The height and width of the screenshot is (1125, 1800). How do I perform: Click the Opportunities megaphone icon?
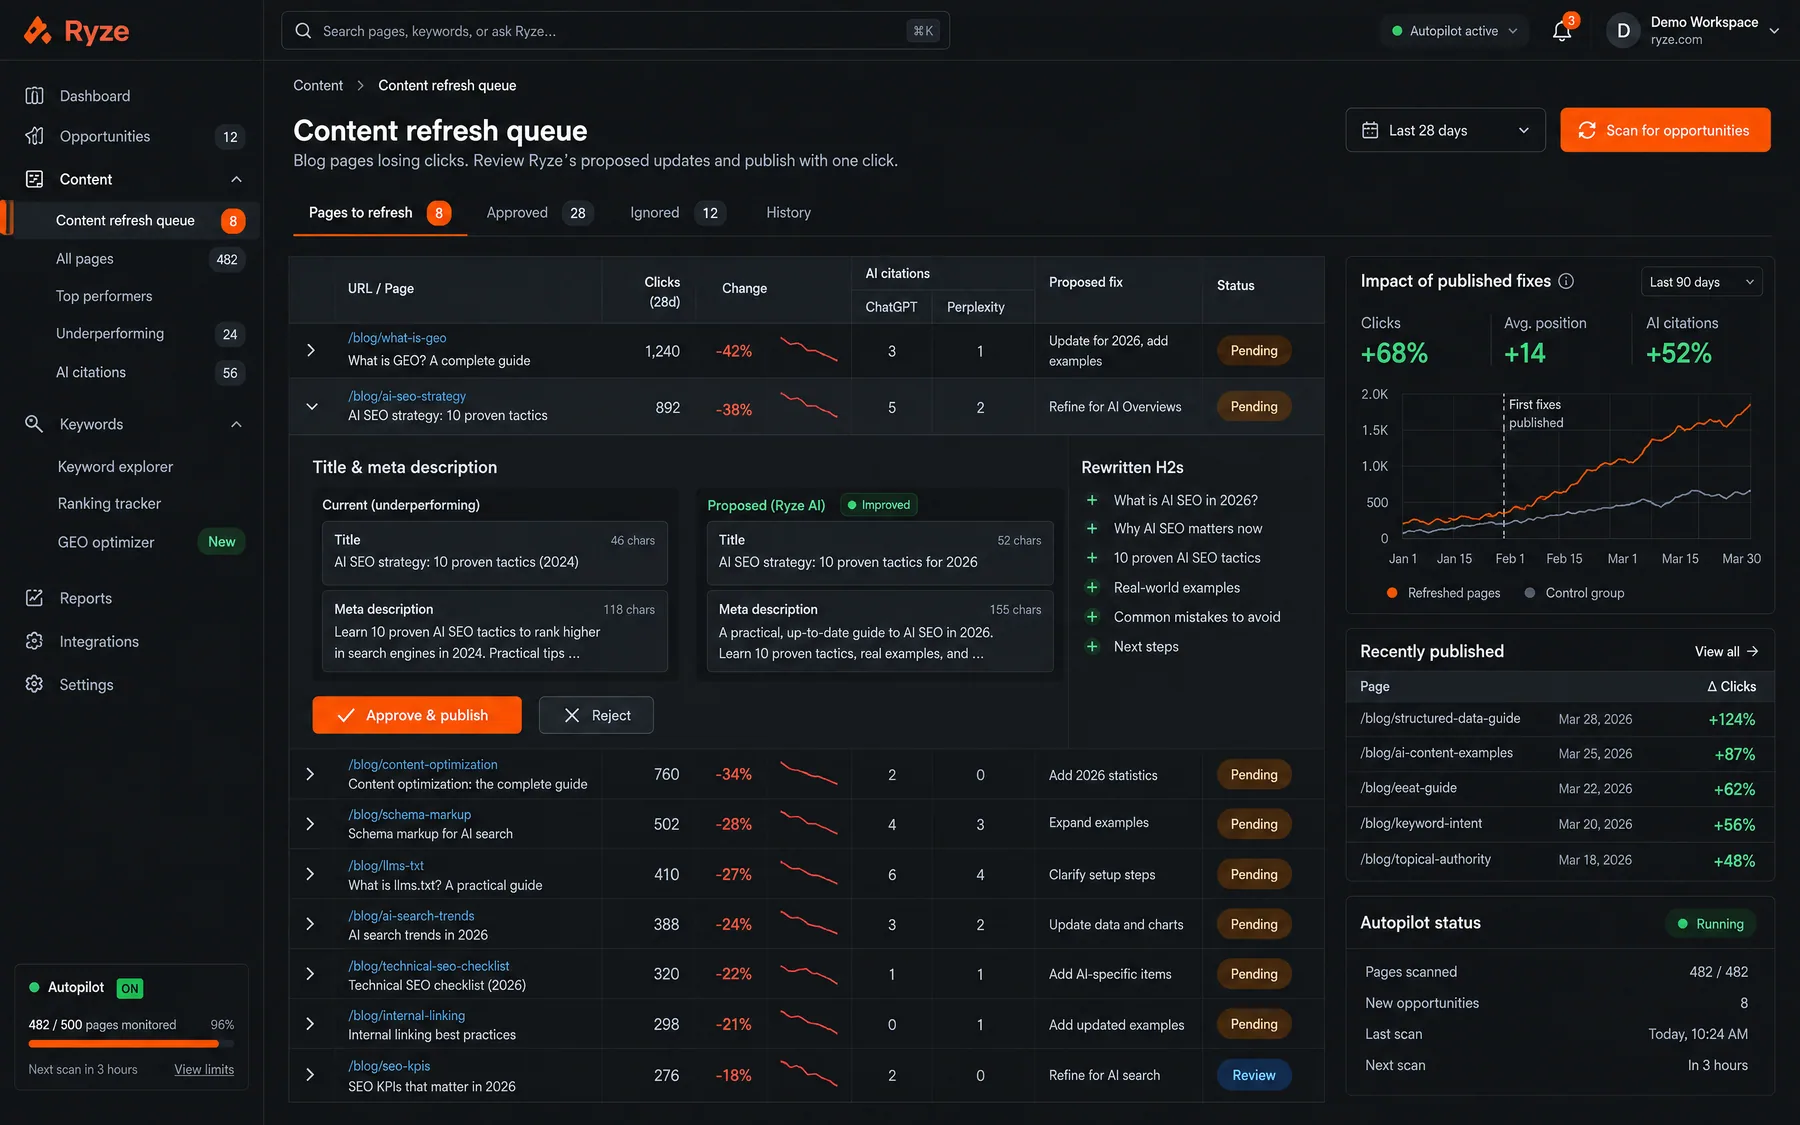(x=34, y=136)
